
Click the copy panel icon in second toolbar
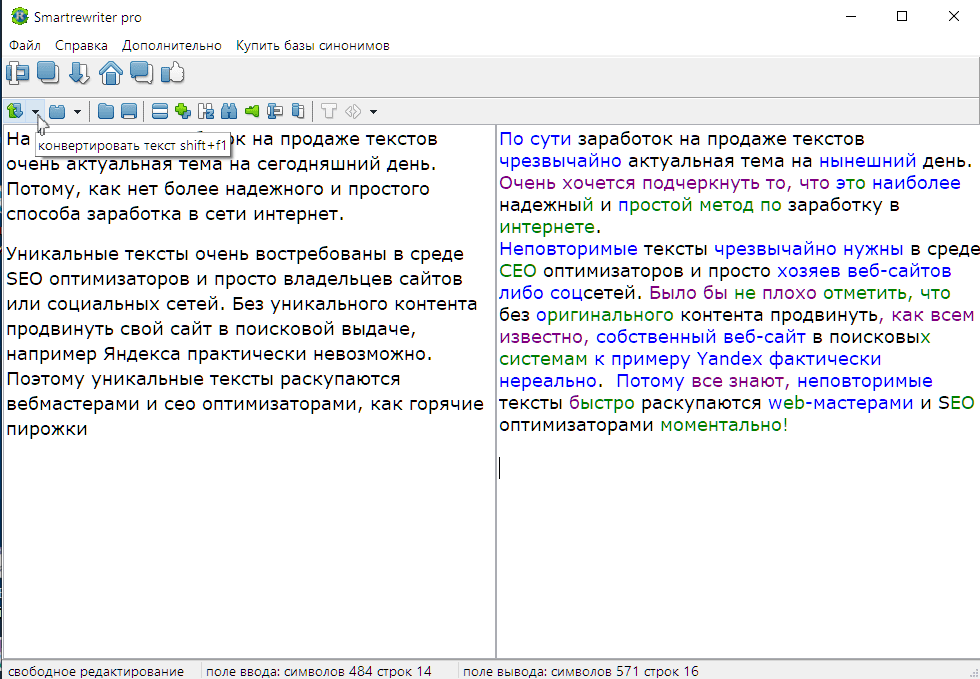pyautogui.click(x=298, y=112)
